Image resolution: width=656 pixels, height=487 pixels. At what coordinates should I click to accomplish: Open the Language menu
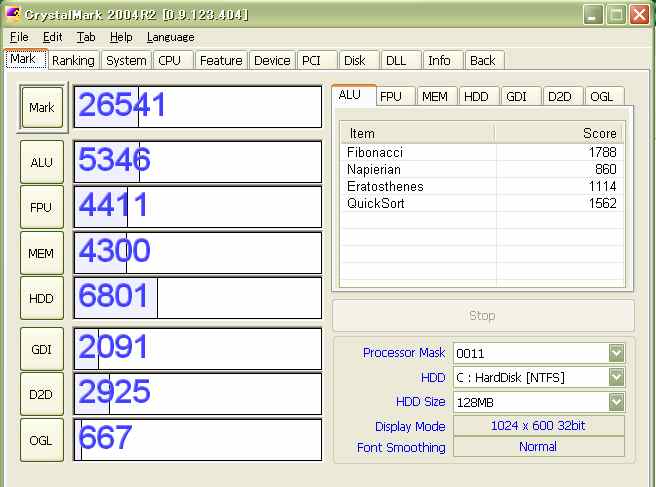(170, 37)
